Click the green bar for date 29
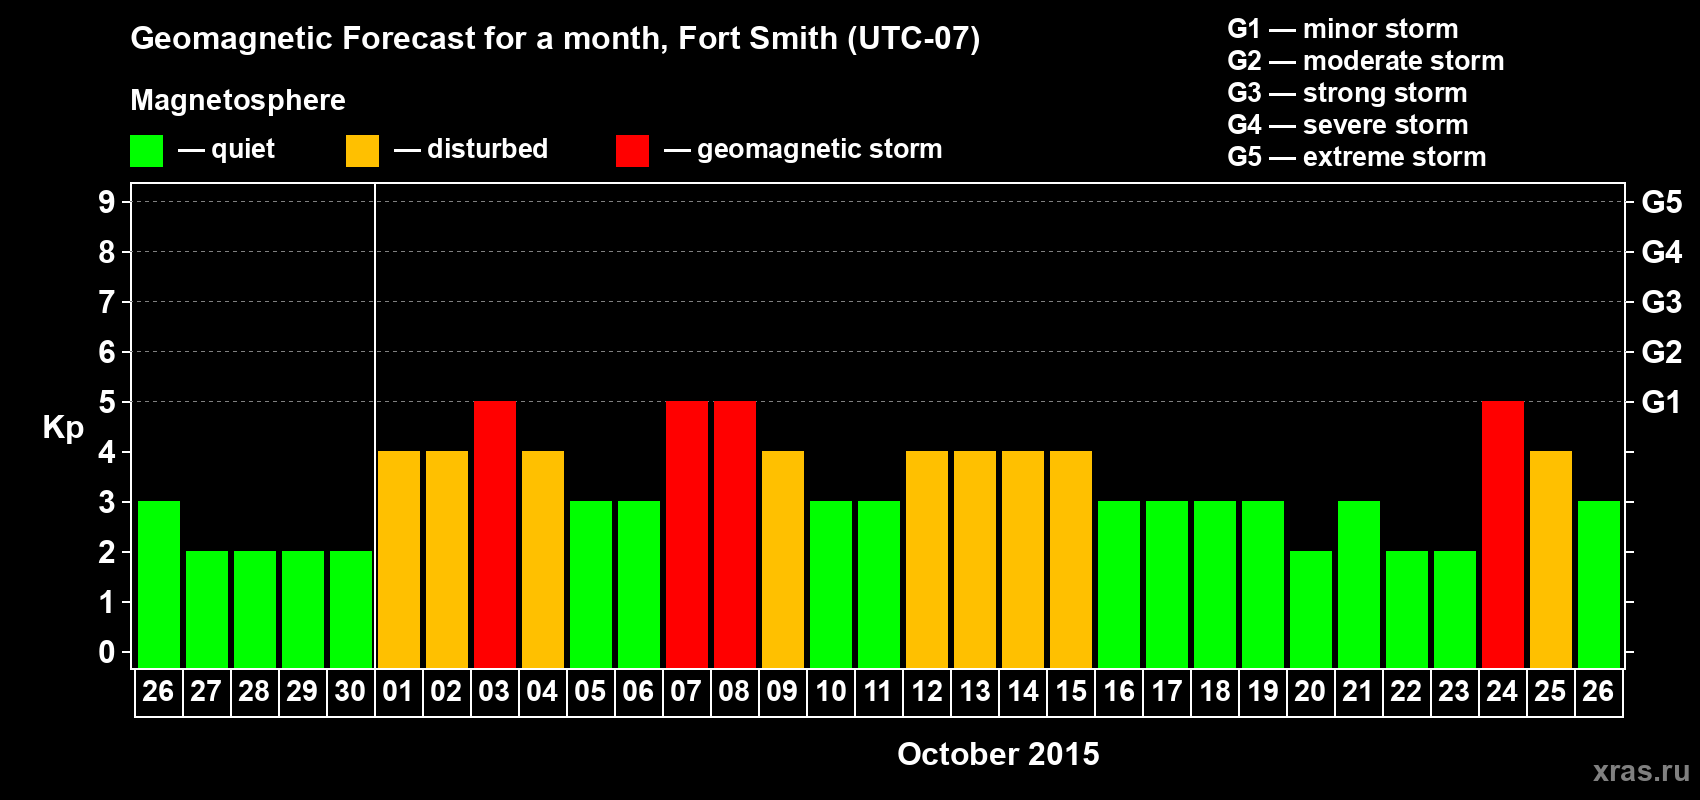The width and height of the screenshot is (1700, 800). pos(303,609)
